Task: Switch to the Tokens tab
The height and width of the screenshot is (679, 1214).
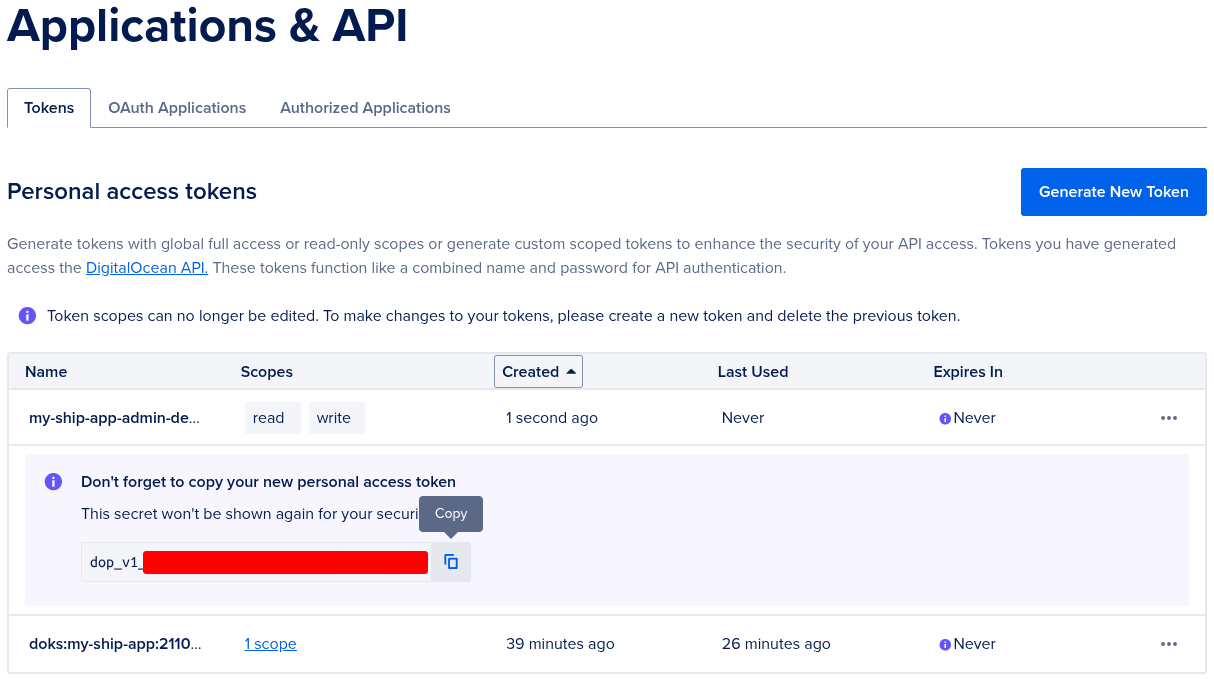Action: pos(49,108)
